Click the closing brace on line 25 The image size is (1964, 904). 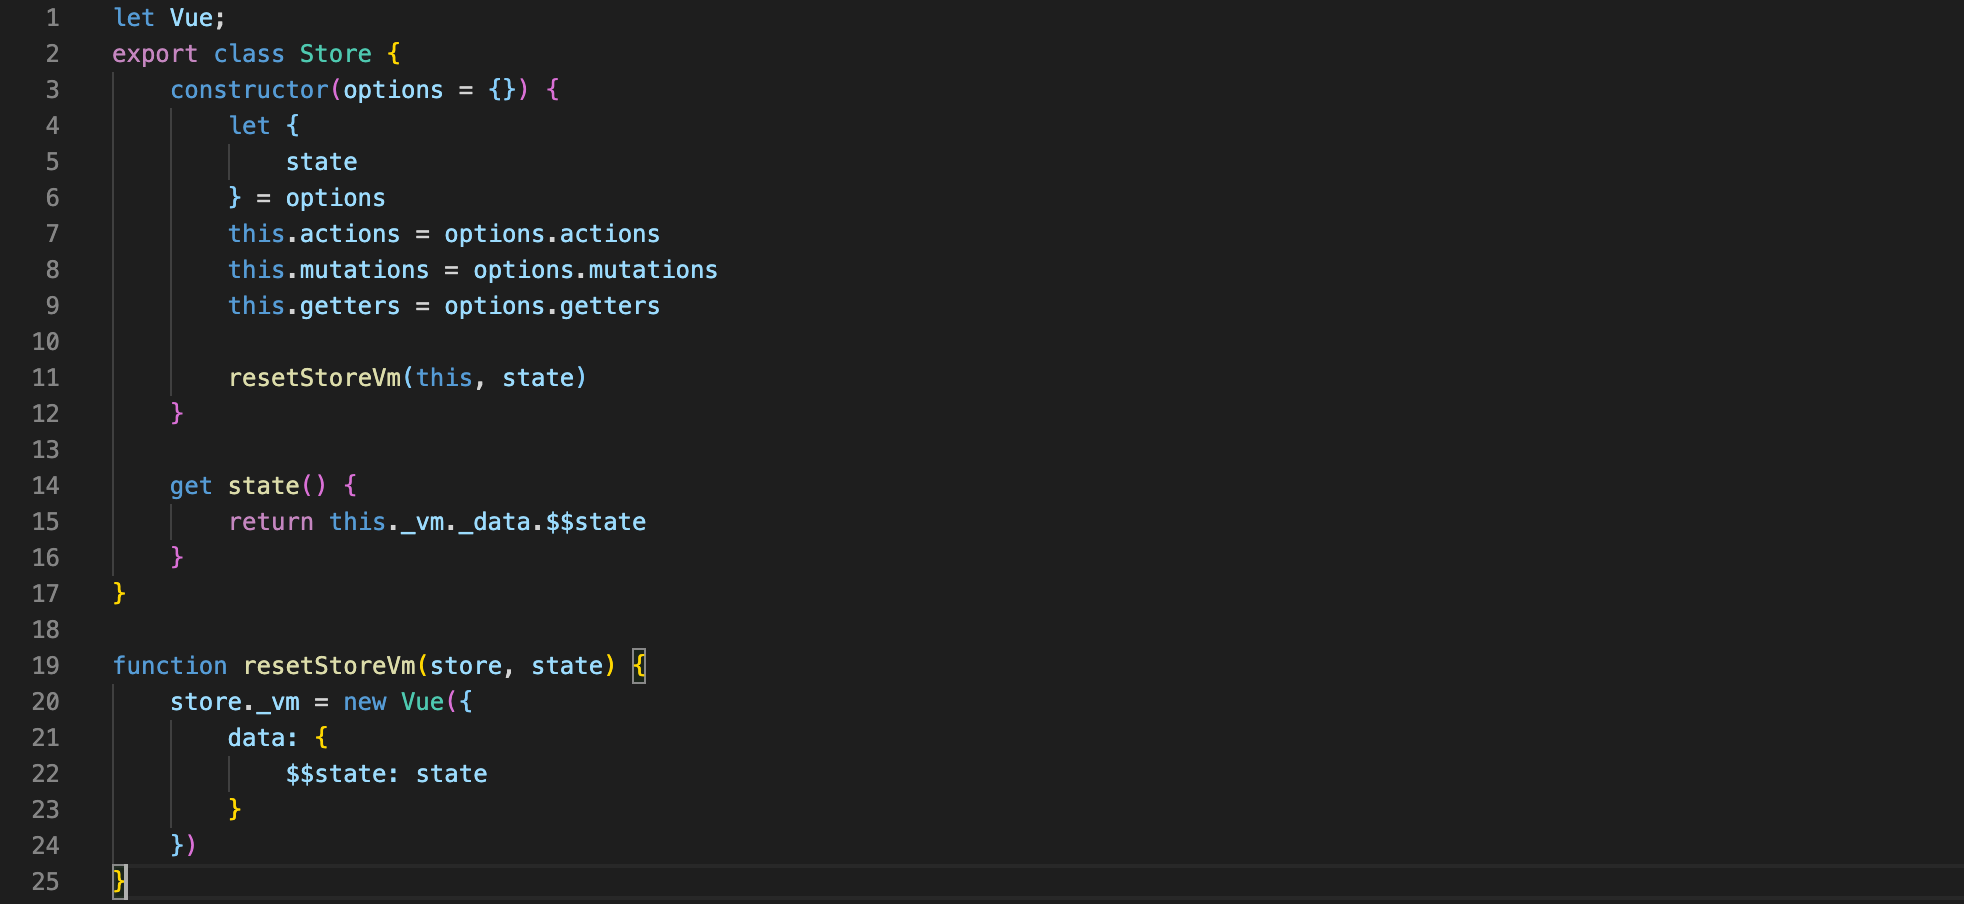119,882
